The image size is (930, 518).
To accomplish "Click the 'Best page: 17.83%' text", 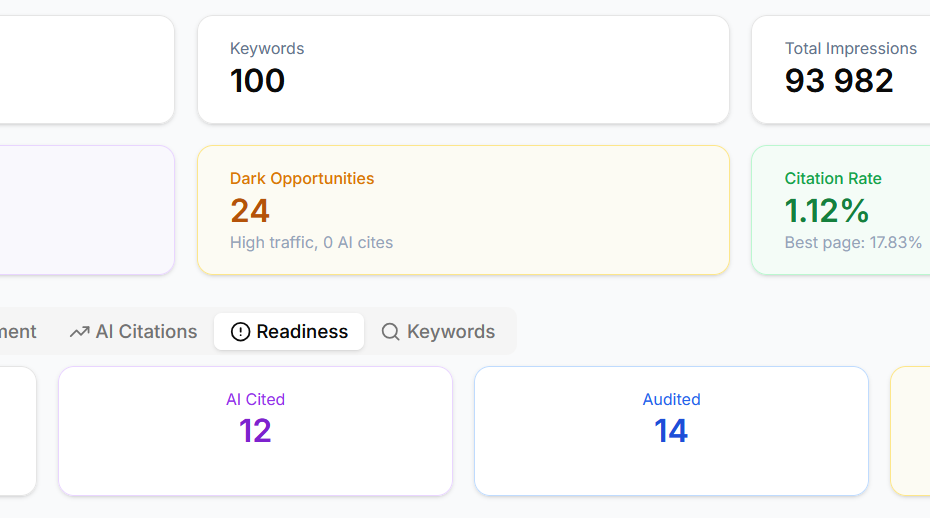I will pyautogui.click(x=853, y=243).
